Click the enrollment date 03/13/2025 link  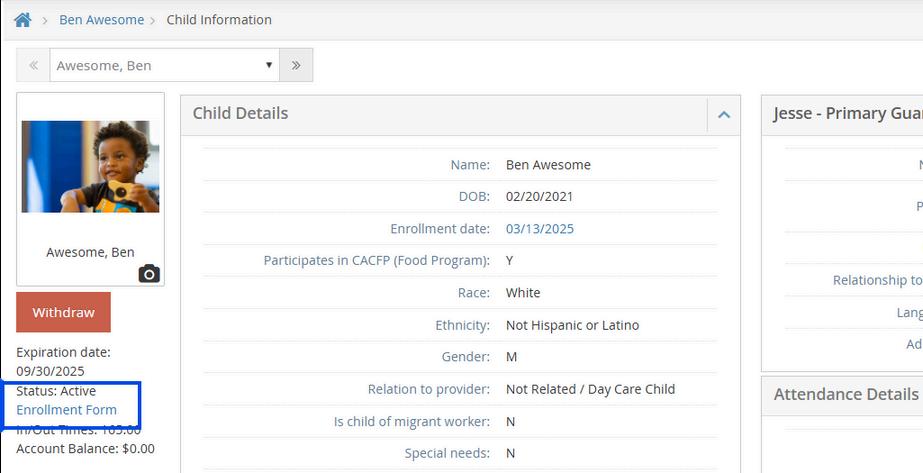coord(540,229)
